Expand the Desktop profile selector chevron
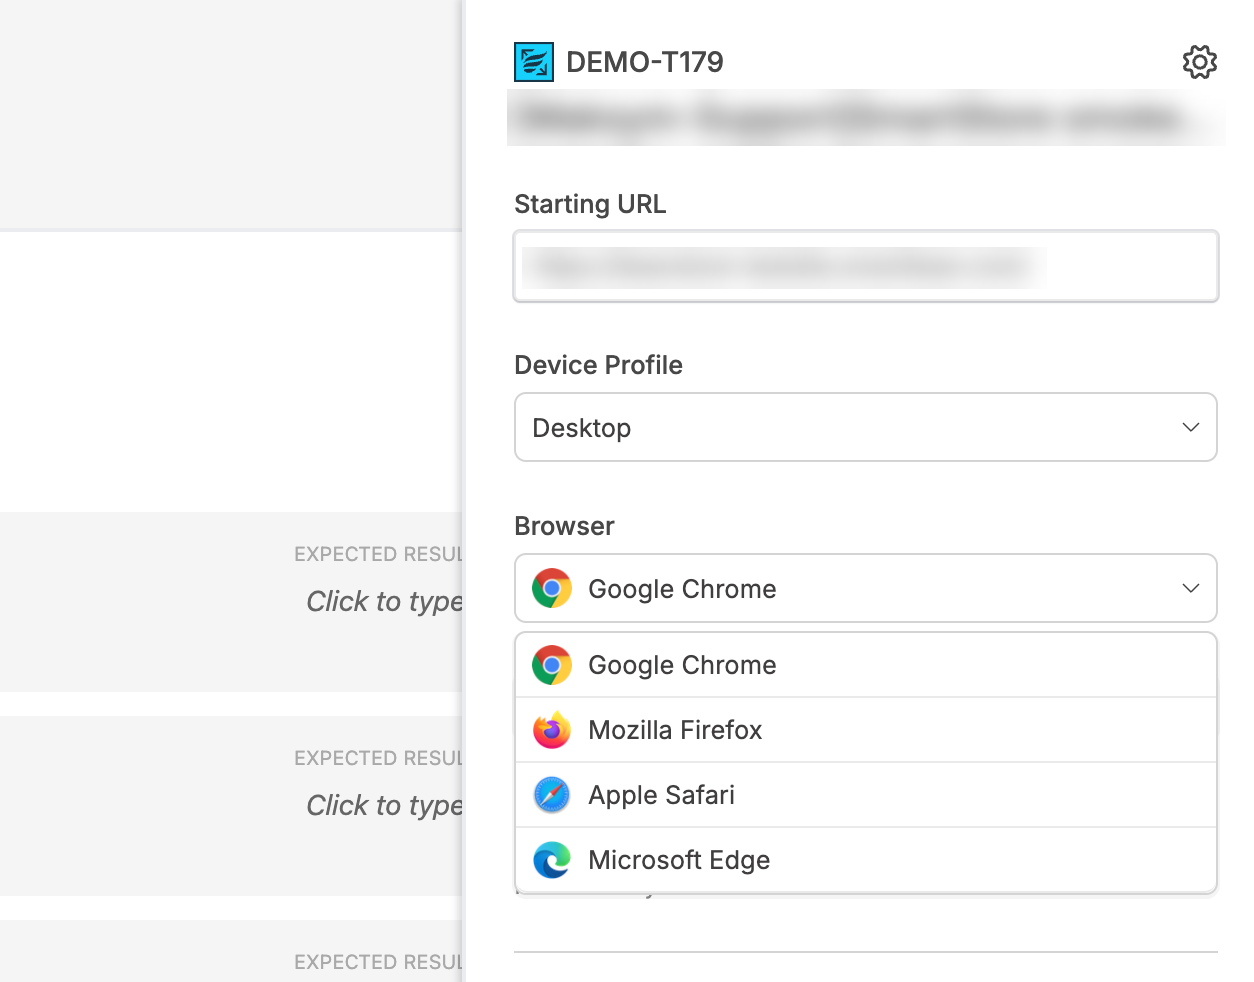Viewport: 1254px width, 982px height. click(1190, 427)
